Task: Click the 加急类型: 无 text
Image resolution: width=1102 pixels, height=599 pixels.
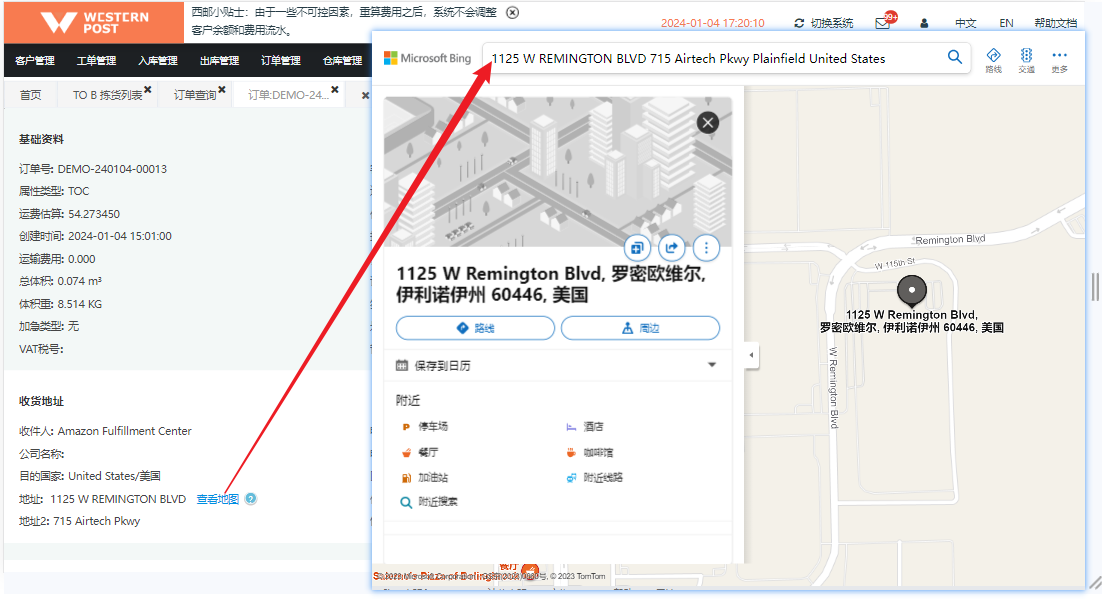Action: click(x=49, y=326)
